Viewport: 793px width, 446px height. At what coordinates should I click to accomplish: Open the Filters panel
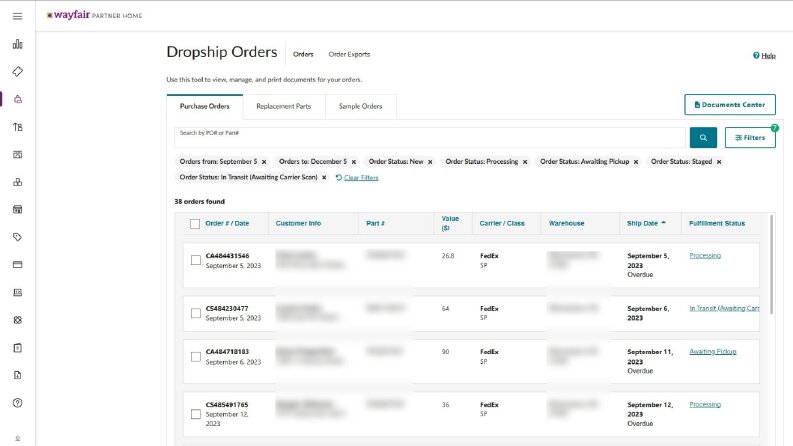tap(750, 138)
